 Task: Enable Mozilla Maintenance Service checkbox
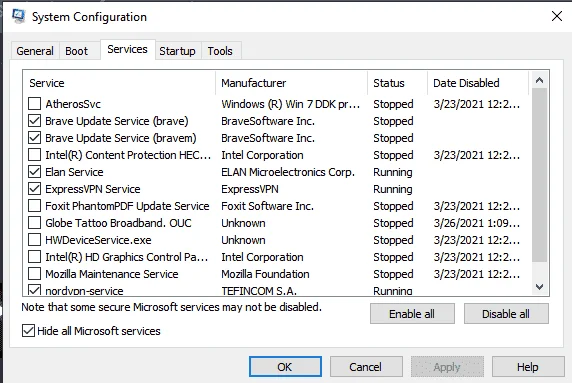tap(34, 274)
